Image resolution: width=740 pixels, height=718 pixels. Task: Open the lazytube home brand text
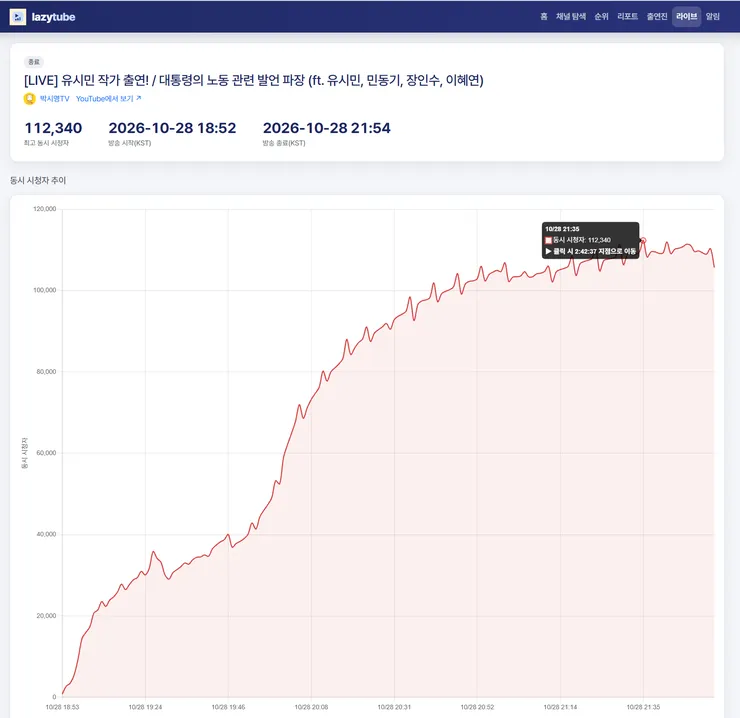[x=53, y=17]
